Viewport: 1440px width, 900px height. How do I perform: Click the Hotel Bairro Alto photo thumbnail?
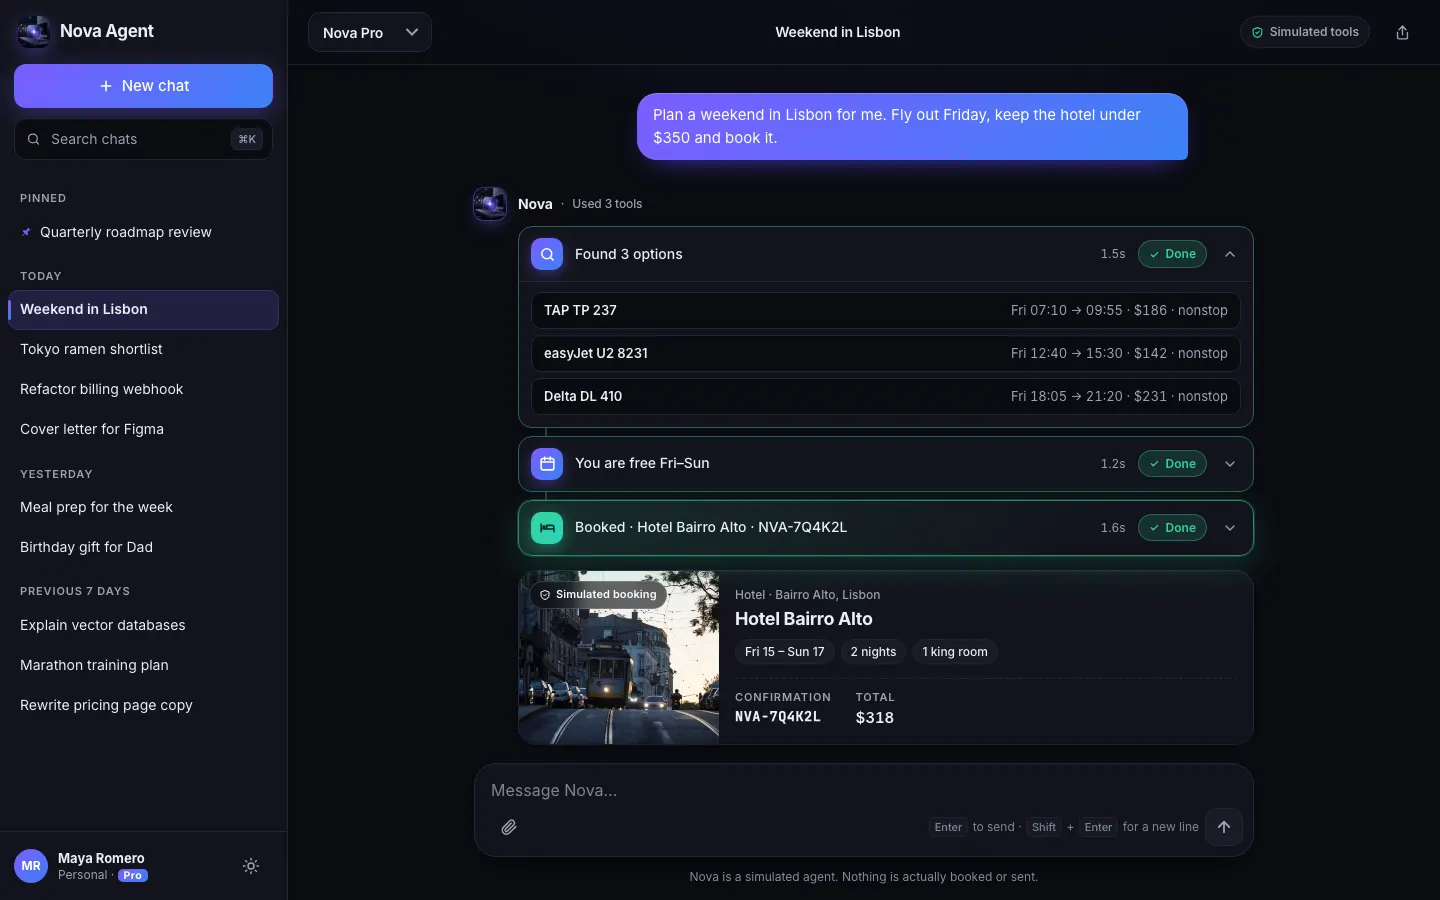[619, 657]
